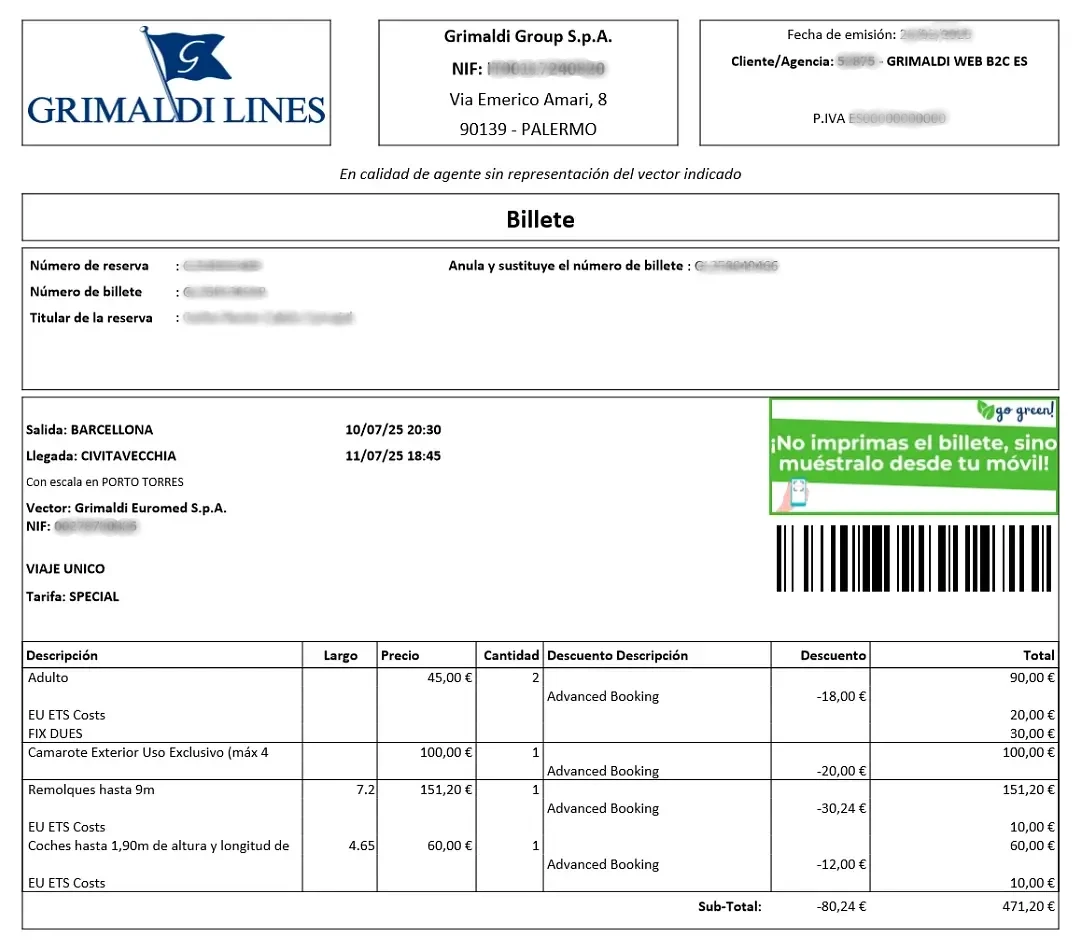Click the Cantidad column header

511,656
